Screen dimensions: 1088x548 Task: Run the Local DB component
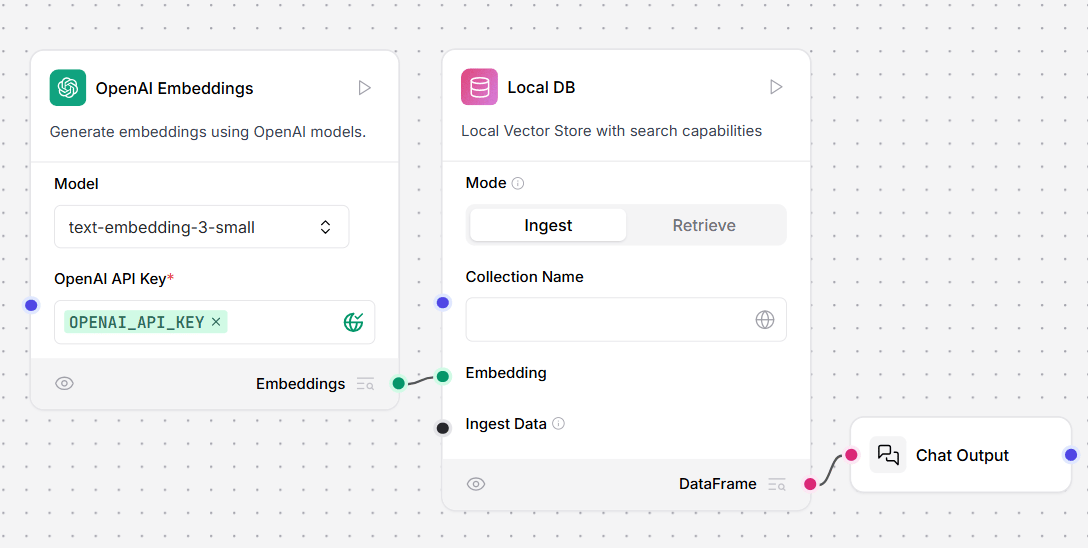point(776,87)
